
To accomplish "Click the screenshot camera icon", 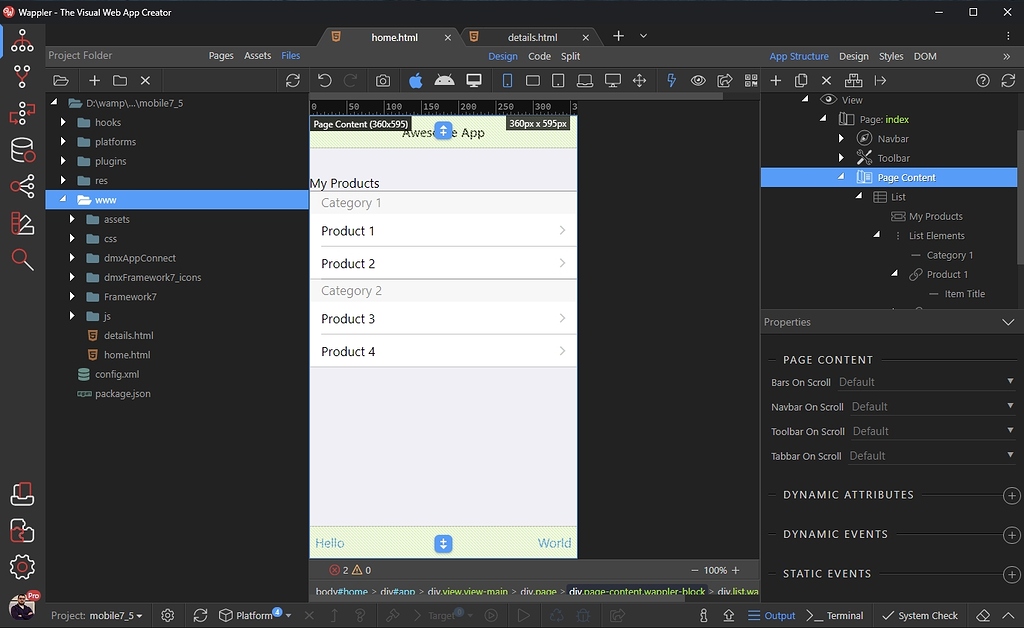I will (x=383, y=81).
